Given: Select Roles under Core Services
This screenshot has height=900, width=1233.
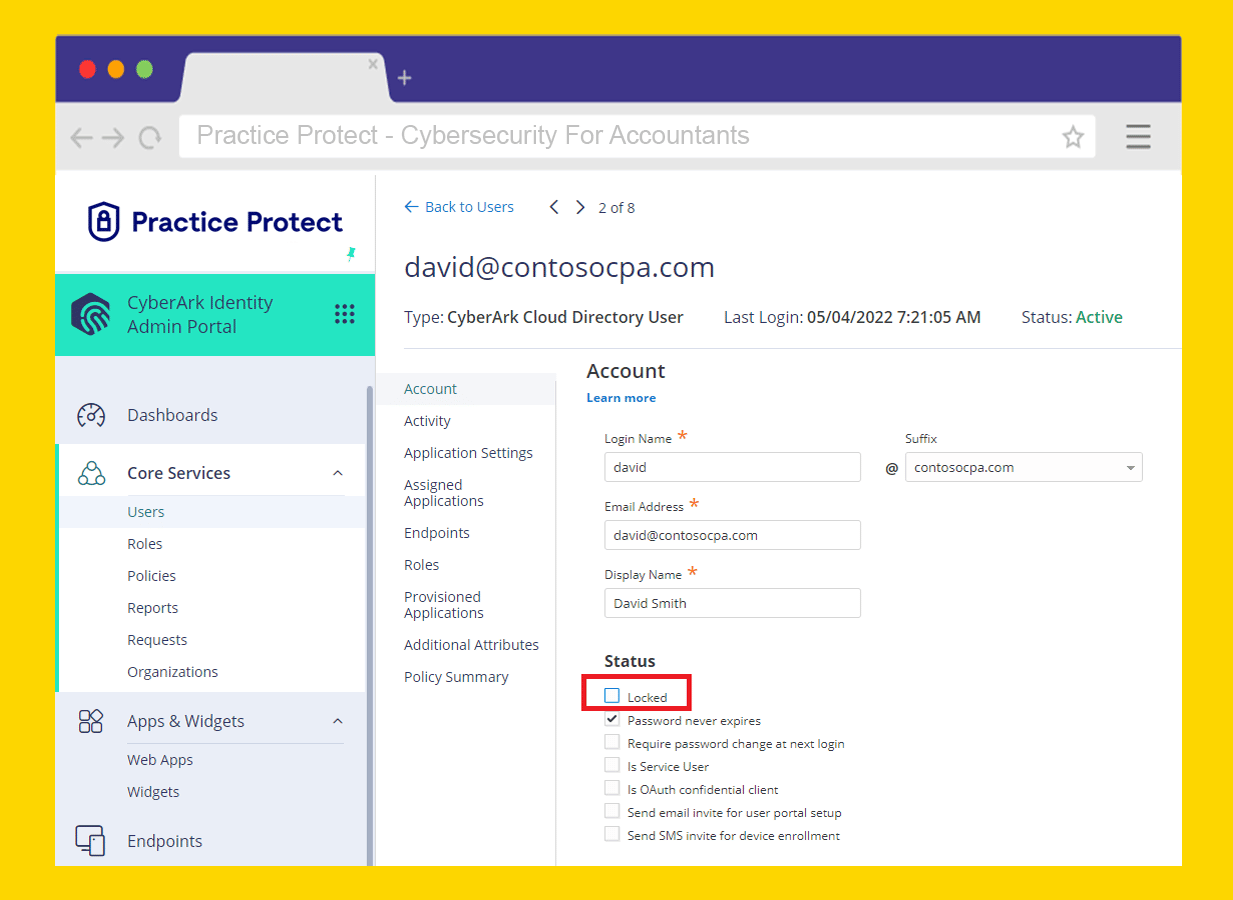Looking at the screenshot, I should pyautogui.click(x=145, y=544).
